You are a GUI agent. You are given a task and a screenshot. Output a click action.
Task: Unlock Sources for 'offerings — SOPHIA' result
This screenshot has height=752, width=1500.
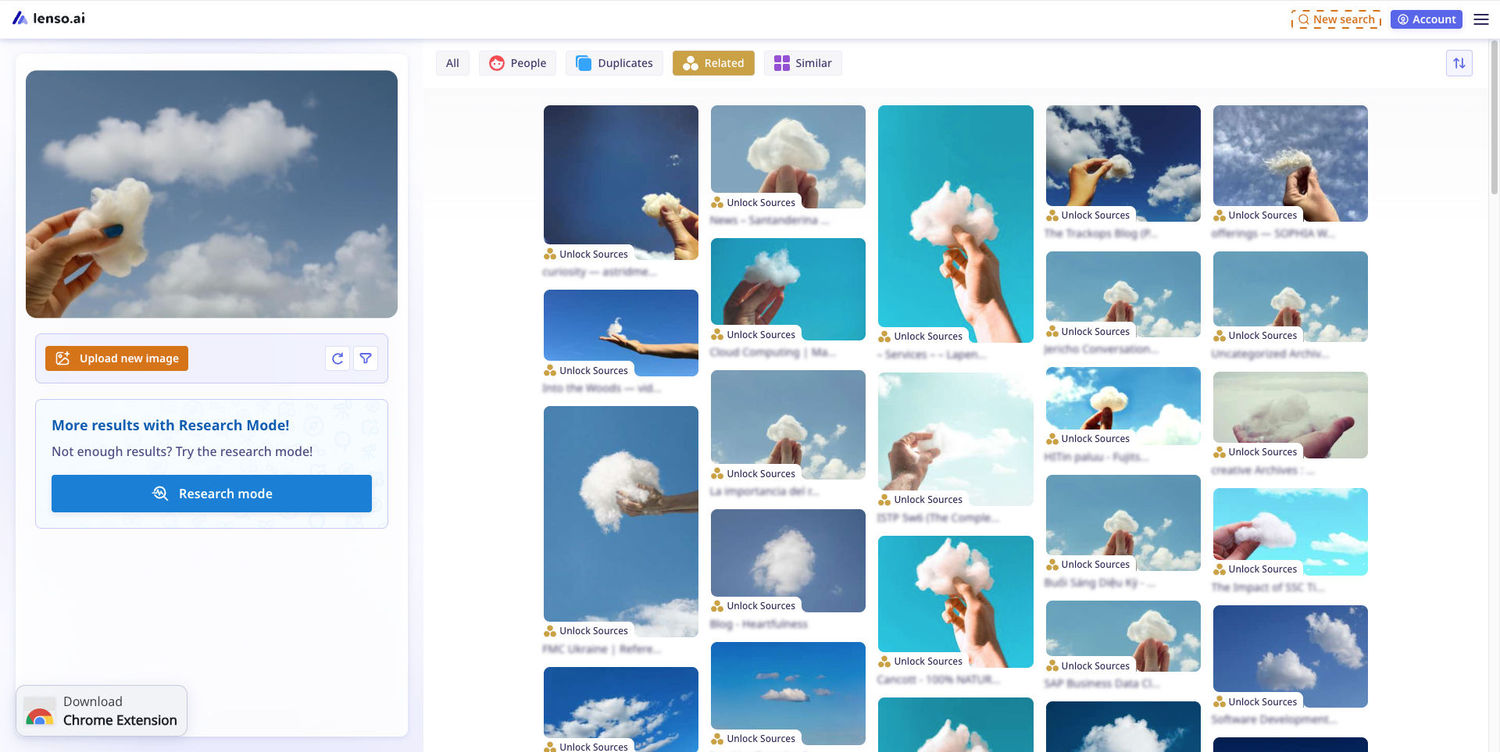(x=1256, y=215)
